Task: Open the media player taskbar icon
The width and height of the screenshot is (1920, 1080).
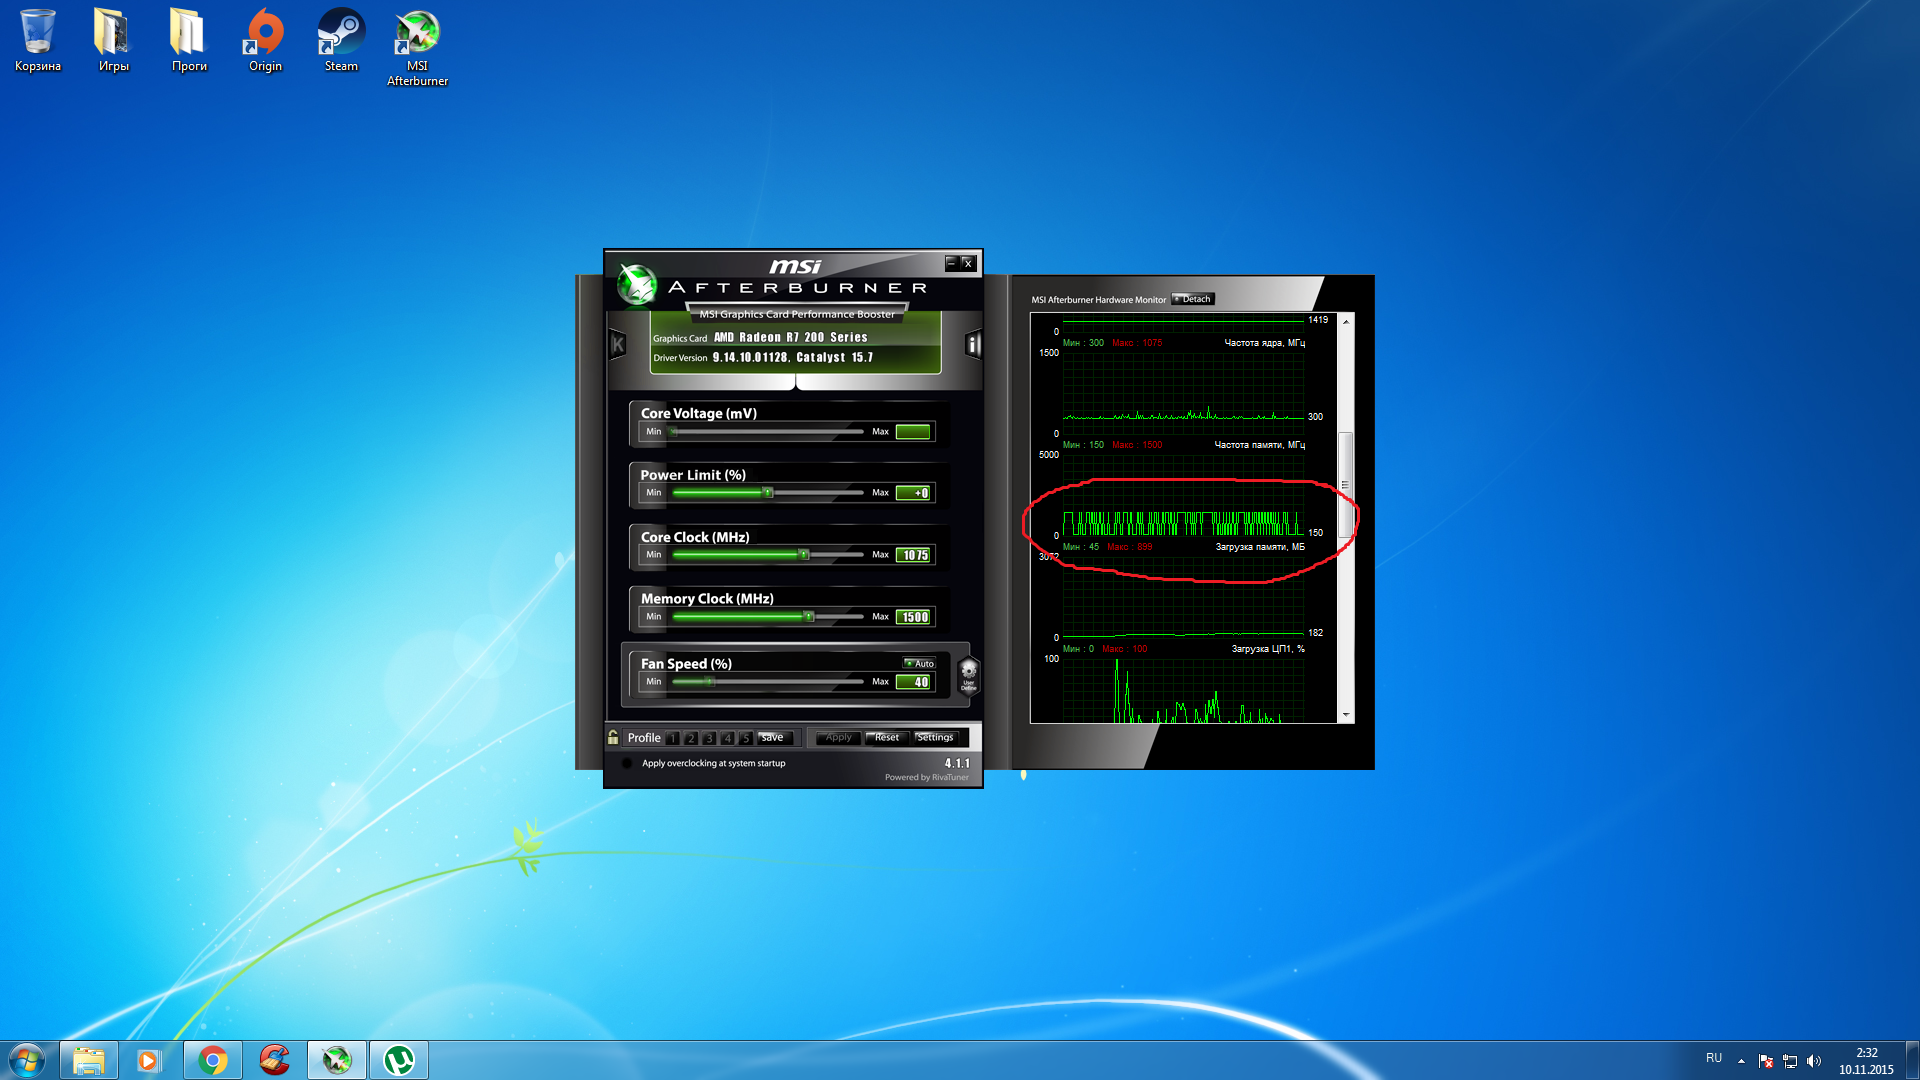Action: pos(149,1060)
